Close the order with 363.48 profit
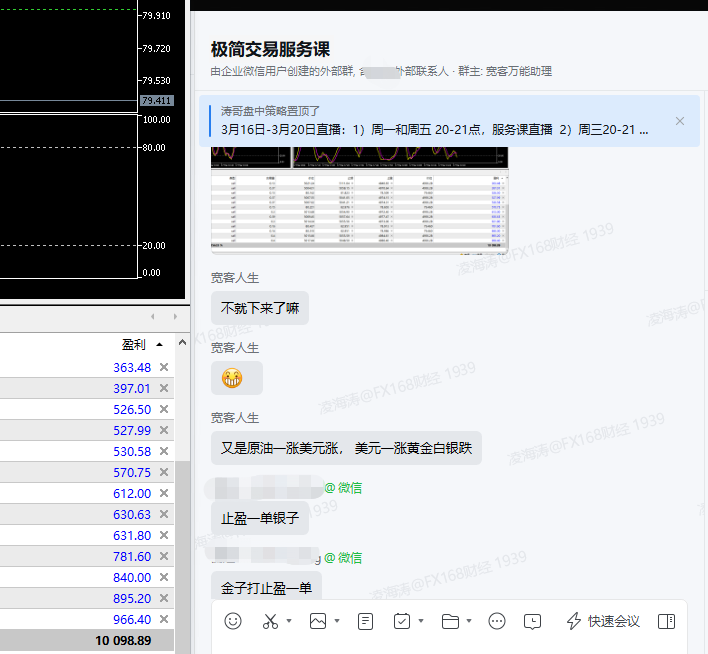Viewport: 708px width, 654px height. tap(164, 368)
